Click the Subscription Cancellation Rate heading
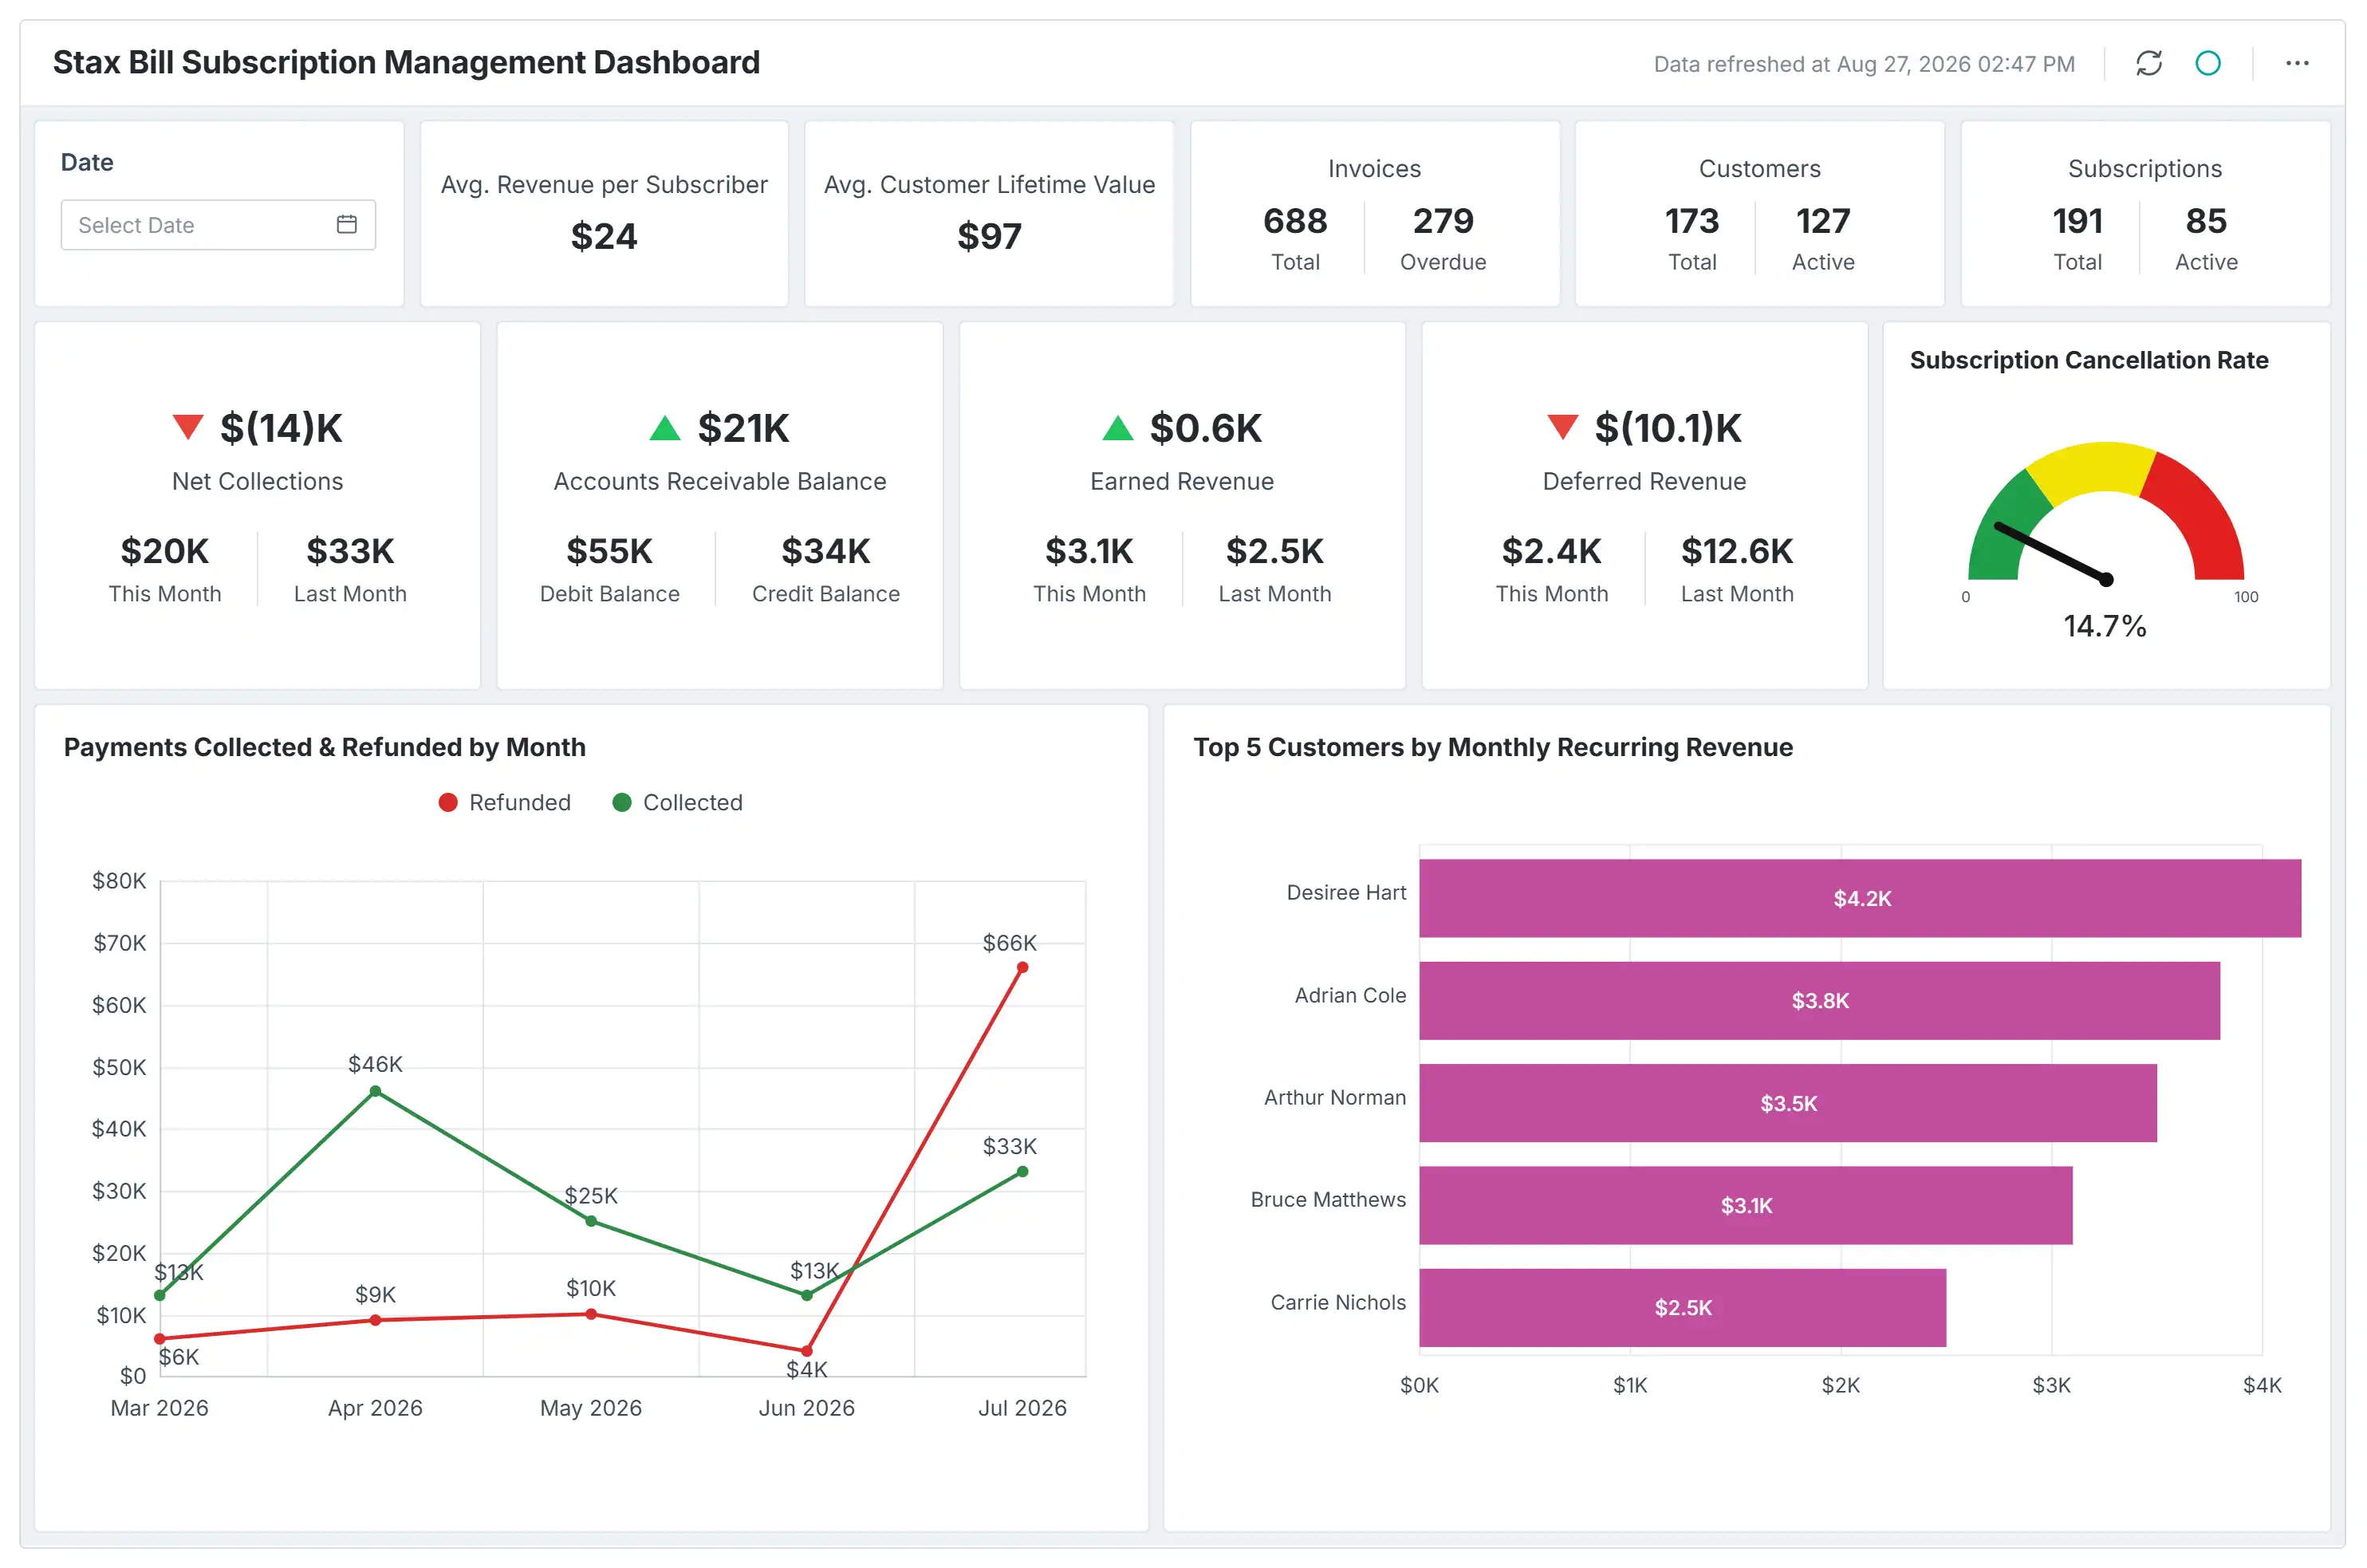Viewport: 2367px width, 1568px height. click(x=2089, y=360)
